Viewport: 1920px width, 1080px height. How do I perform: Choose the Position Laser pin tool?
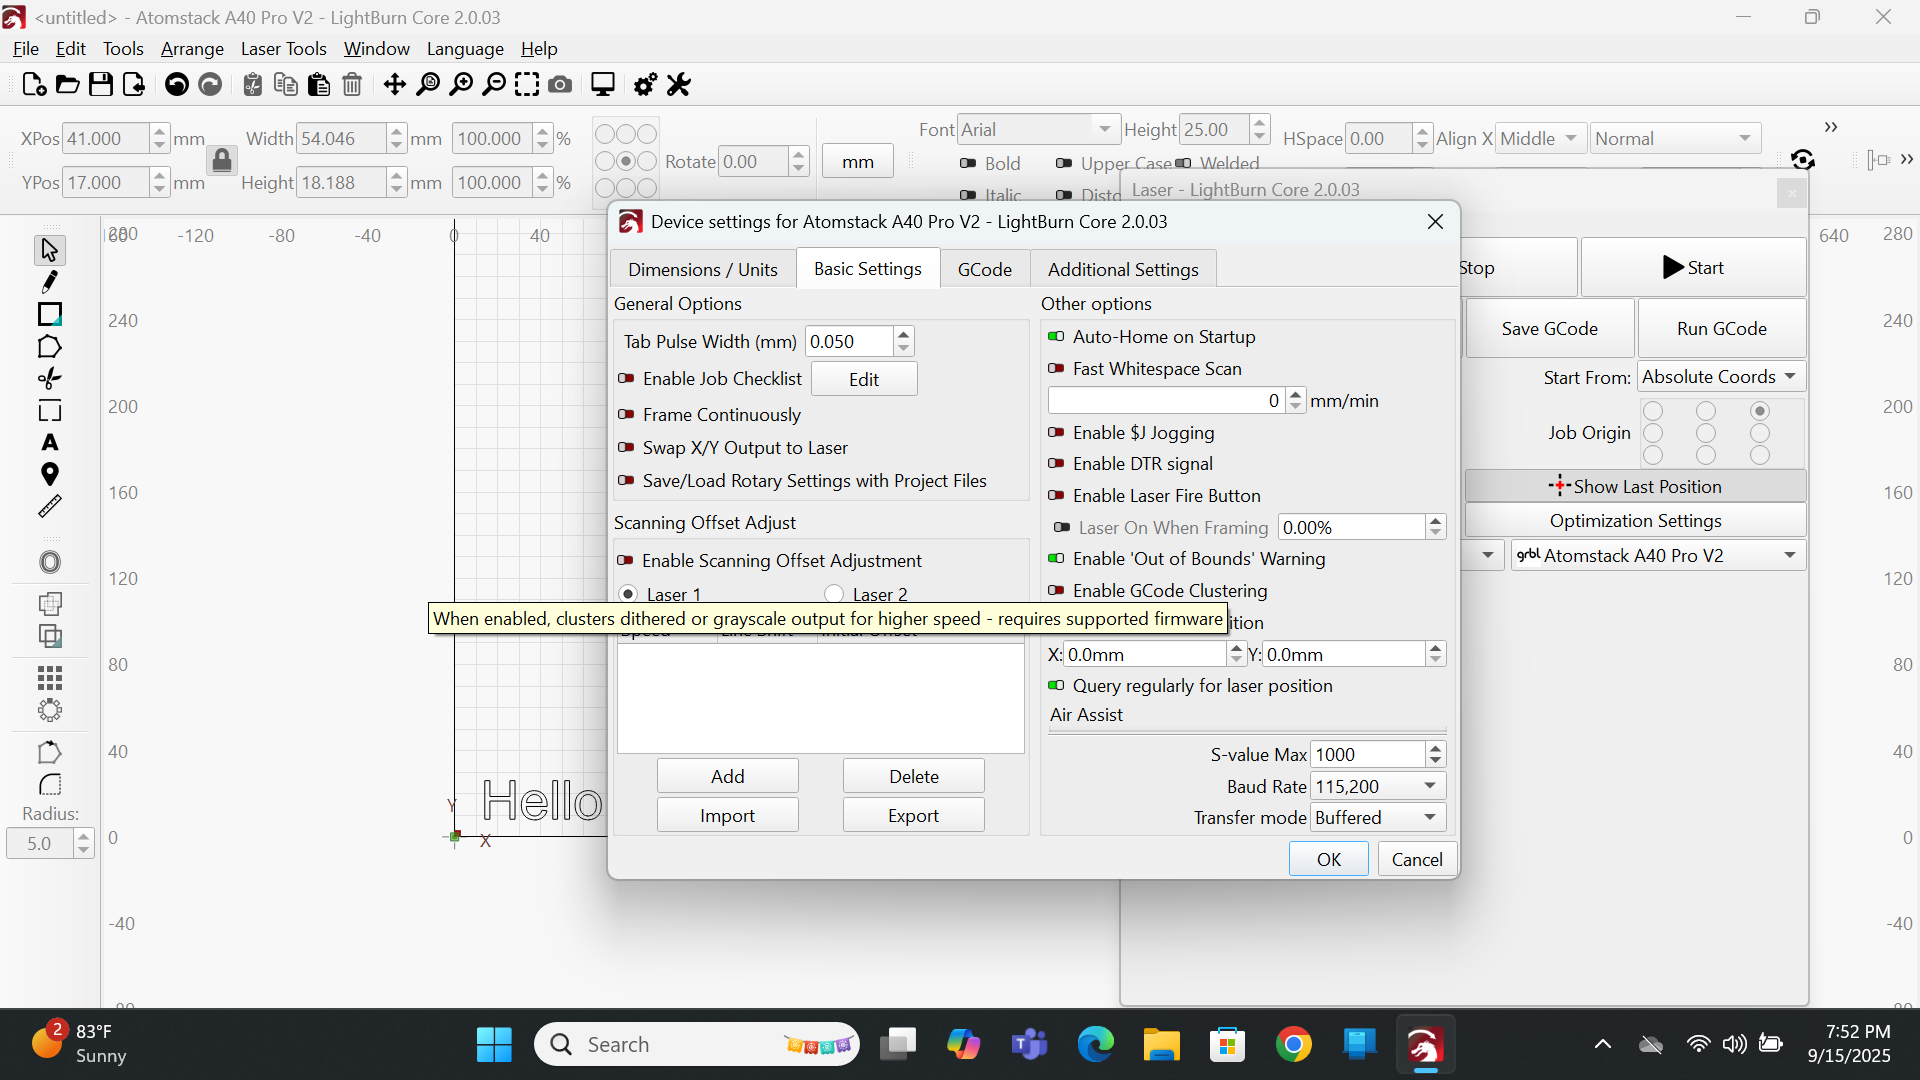coord(49,474)
